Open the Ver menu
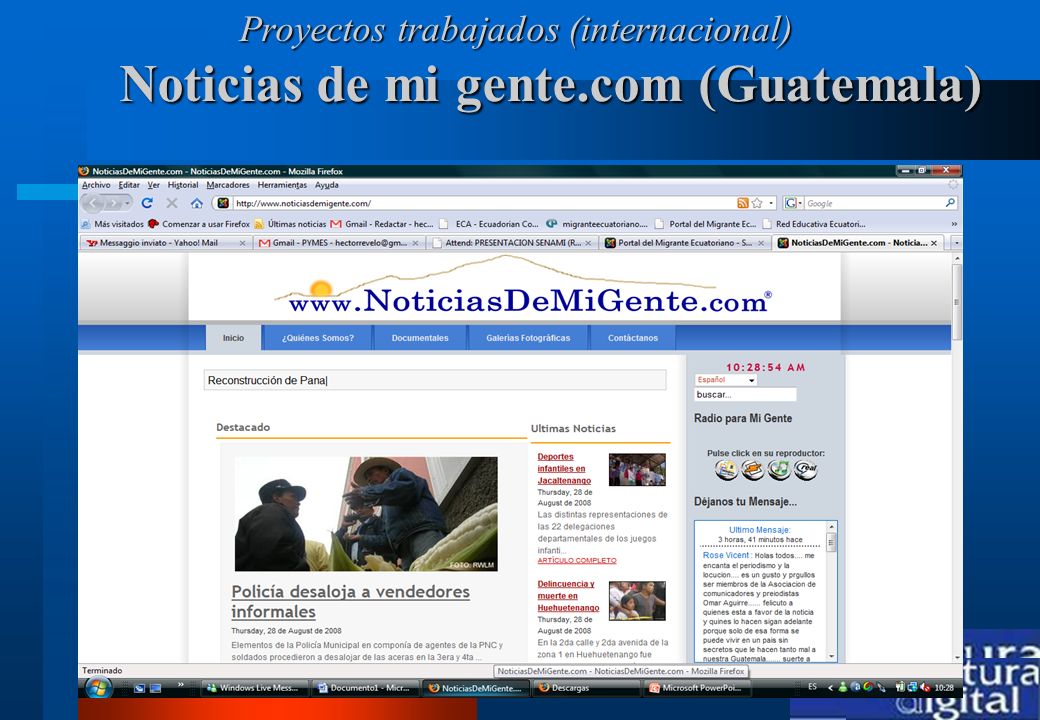This screenshot has height=720, width=1040. (153, 185)
